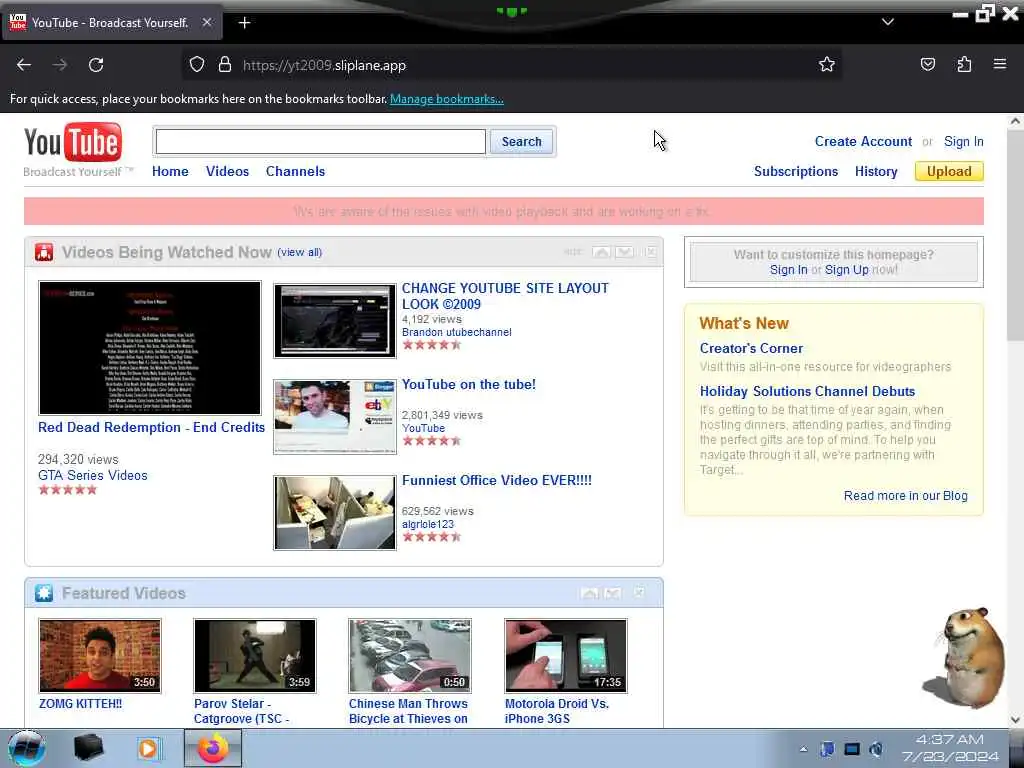
Task: Open the Windows Start orb
Action: 27,748
